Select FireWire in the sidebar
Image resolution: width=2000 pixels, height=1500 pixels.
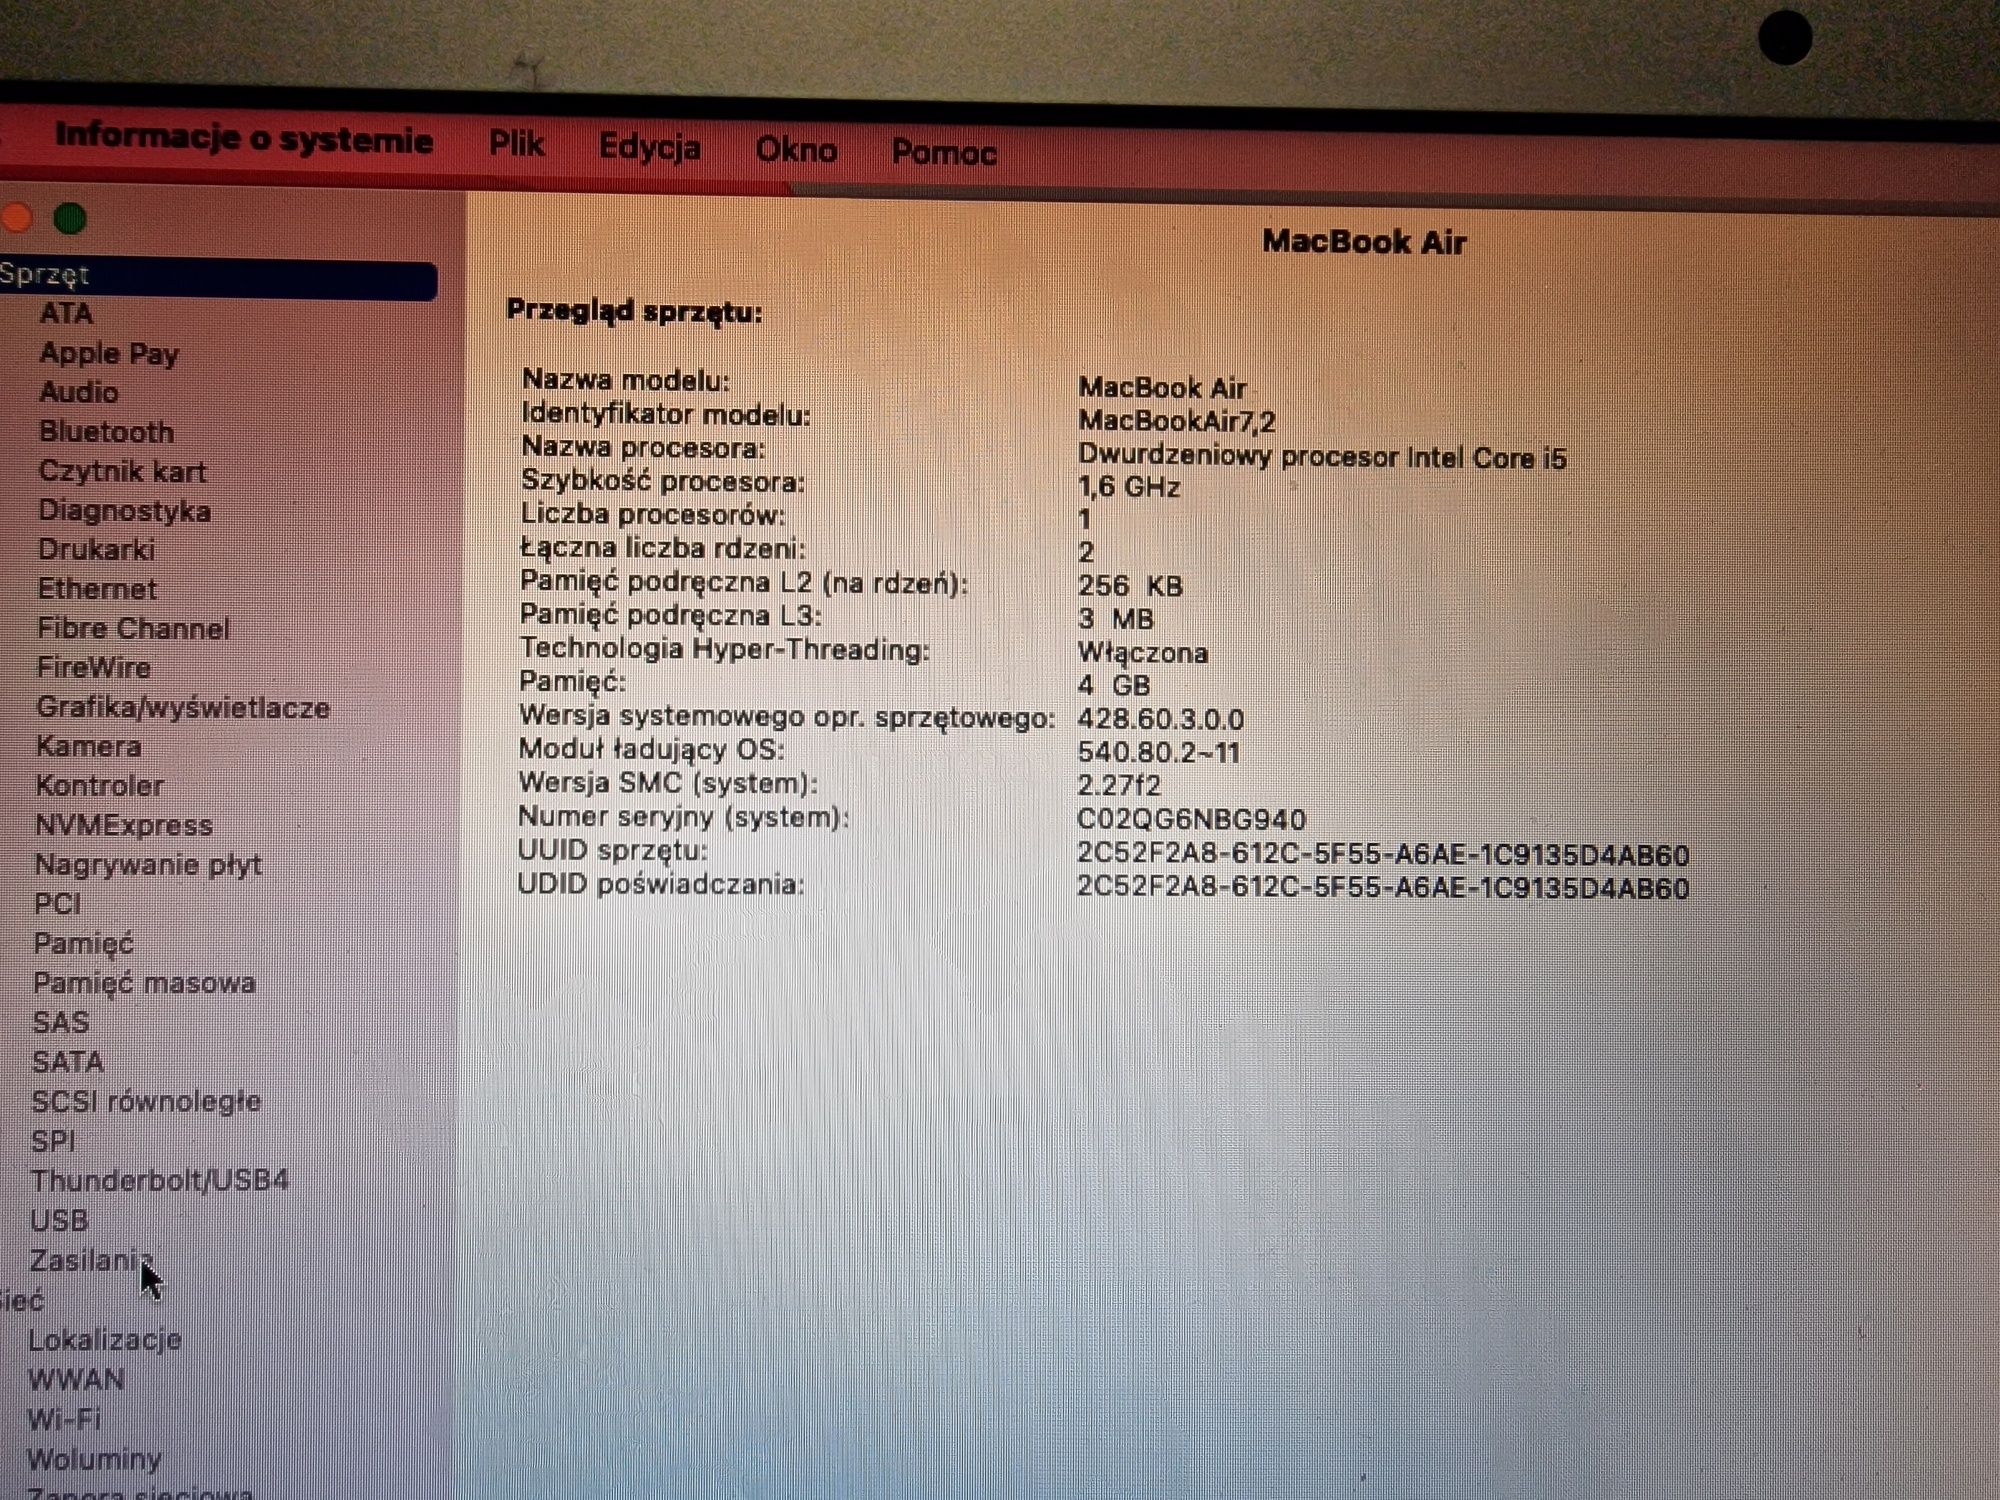(93, 667)
